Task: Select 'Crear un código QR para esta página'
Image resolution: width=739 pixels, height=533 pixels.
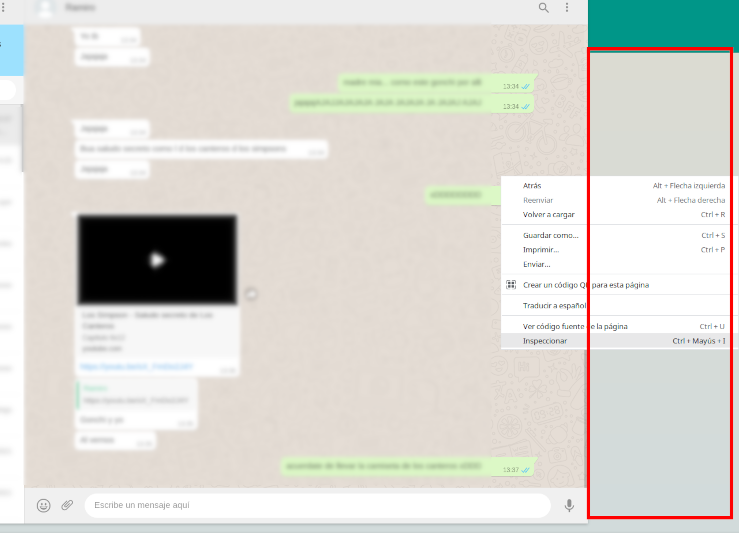Action: (x=585, y=285)
